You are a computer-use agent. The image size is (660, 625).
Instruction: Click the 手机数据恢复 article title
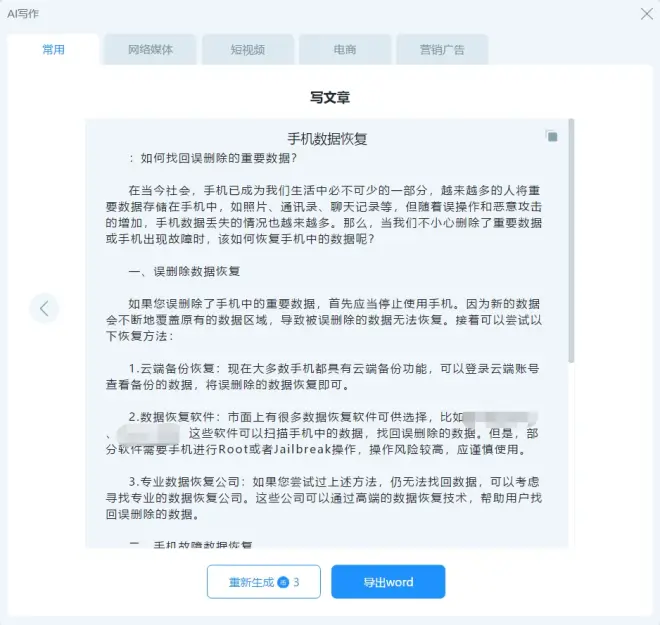pos(329,138)
